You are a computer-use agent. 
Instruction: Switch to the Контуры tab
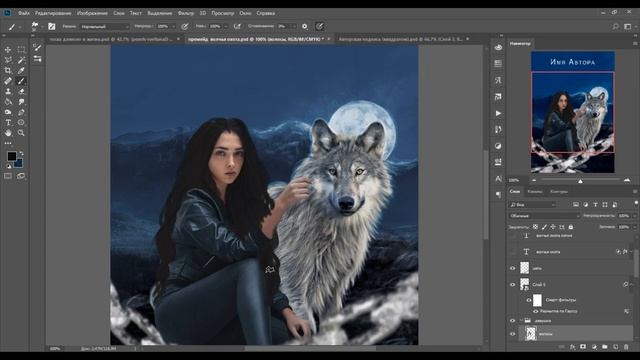tap(559, 191)
